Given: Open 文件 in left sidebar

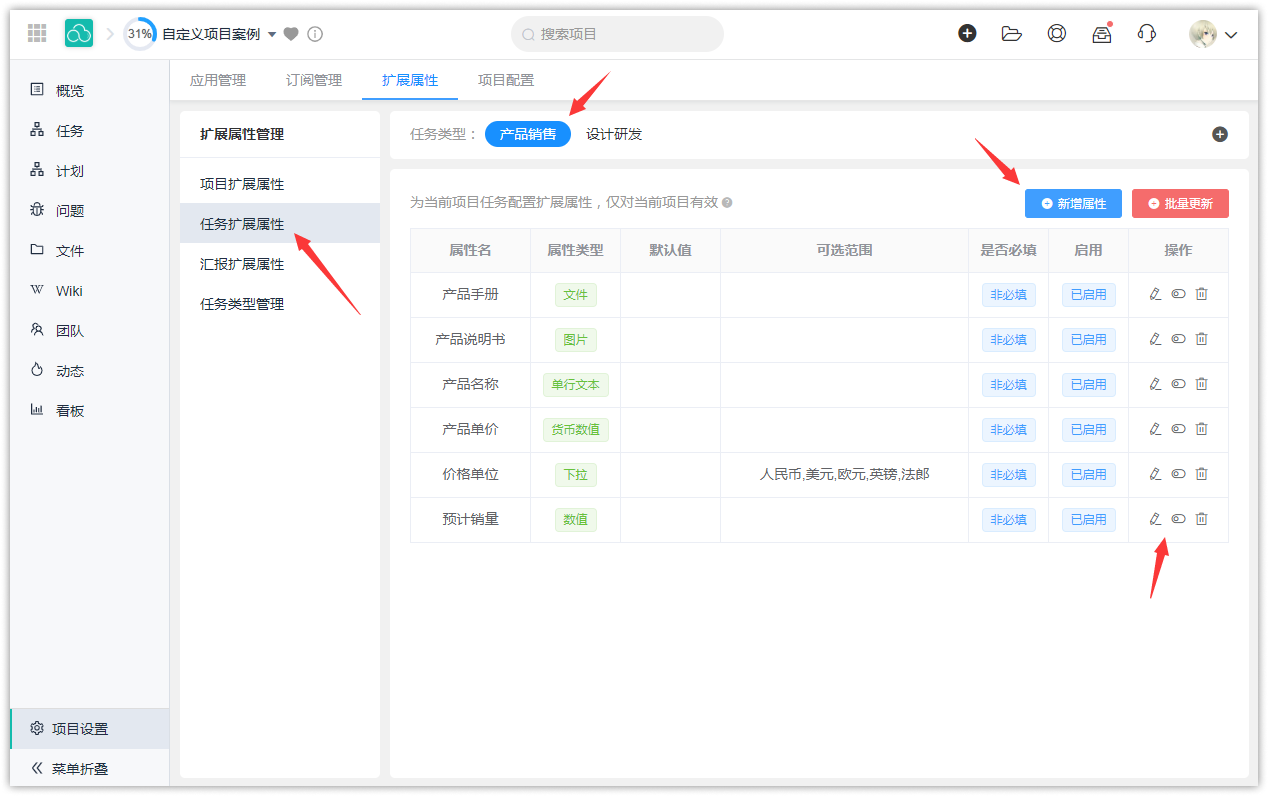Looking at the screenshot, I should tap(90, 250).
